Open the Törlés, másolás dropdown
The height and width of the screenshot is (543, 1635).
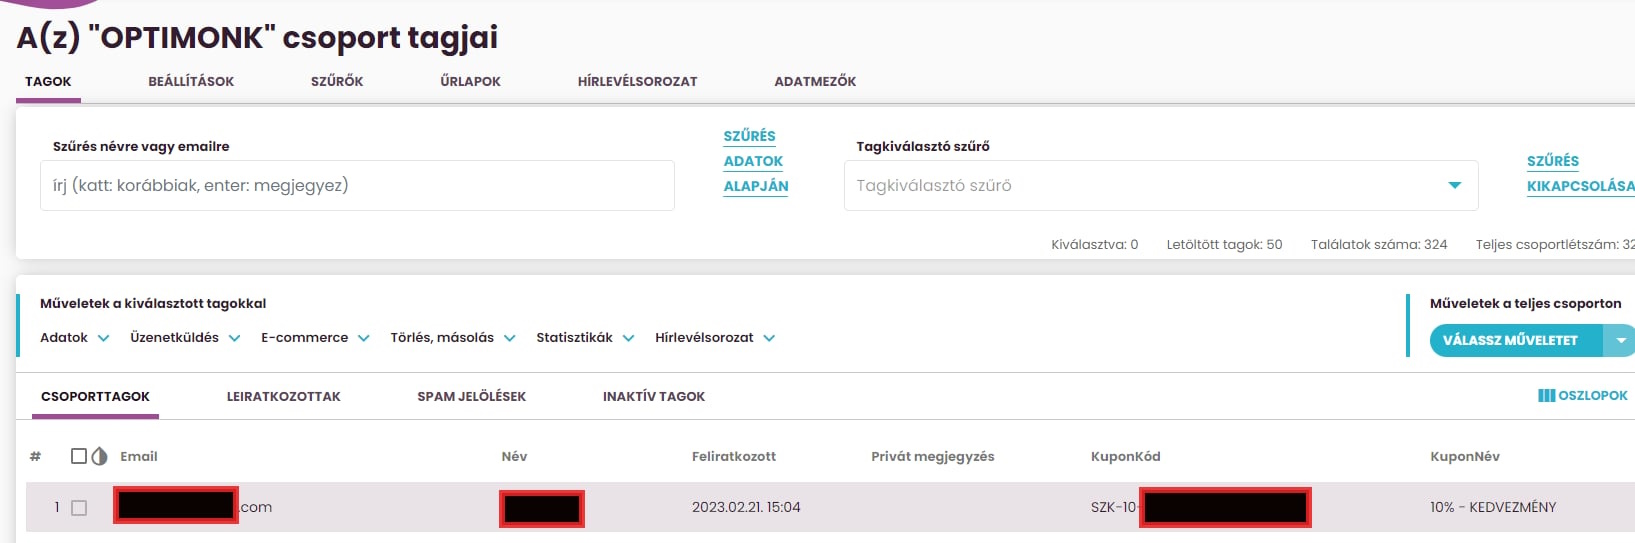tap(453, 338)
